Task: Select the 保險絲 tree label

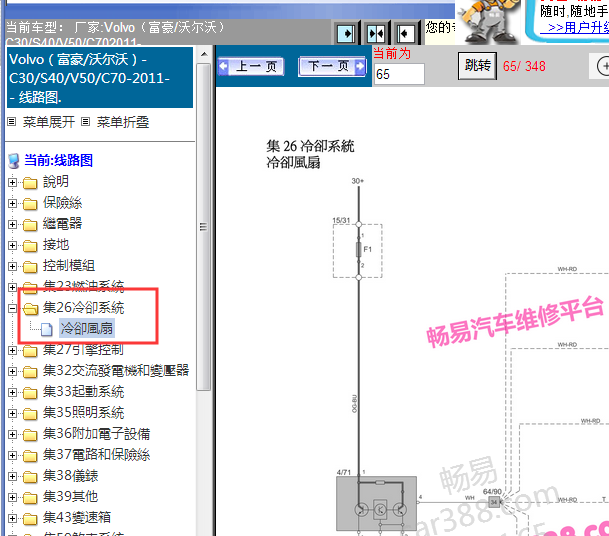Action: click(x=63, y=202)
